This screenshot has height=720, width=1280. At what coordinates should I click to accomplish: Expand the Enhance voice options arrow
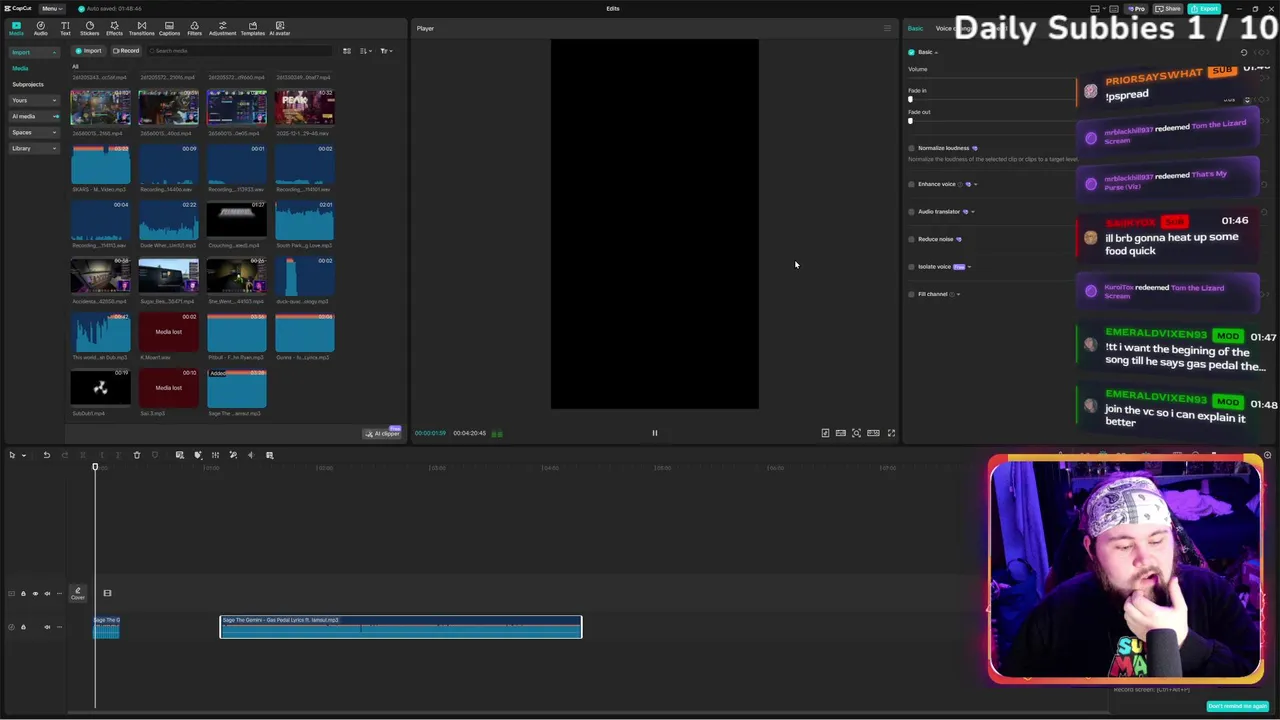tap(976, 184)
